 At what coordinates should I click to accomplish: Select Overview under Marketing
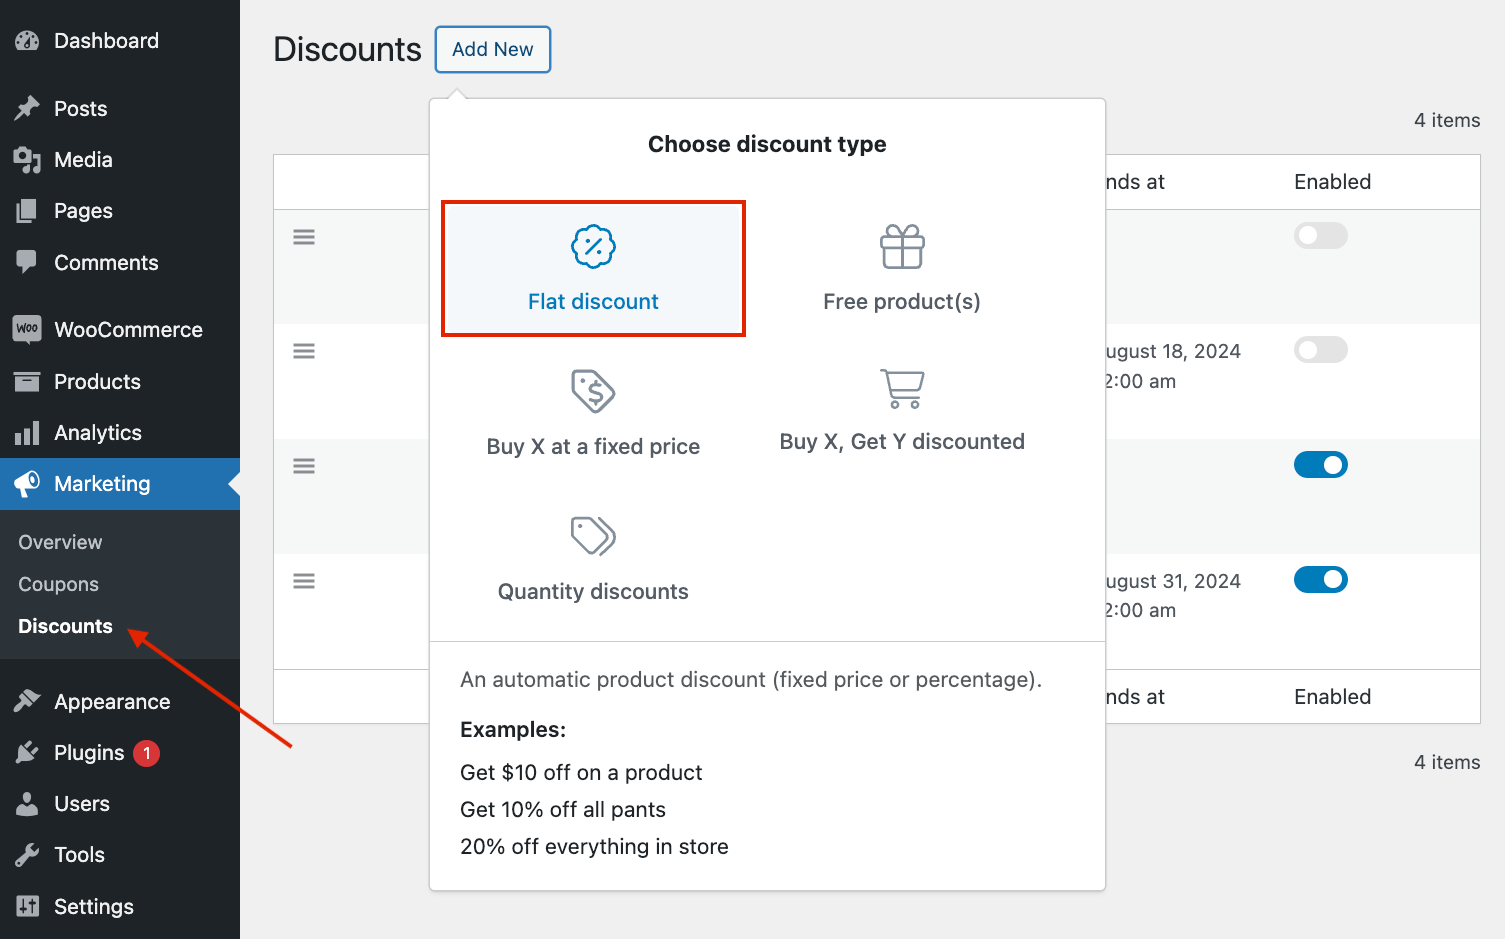pos(59,541)
